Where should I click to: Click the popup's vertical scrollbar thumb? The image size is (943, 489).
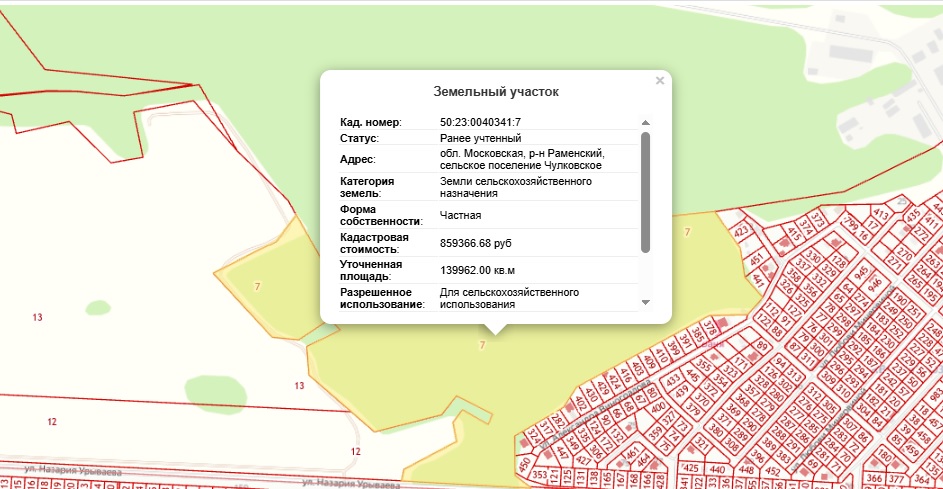[645, 190]
